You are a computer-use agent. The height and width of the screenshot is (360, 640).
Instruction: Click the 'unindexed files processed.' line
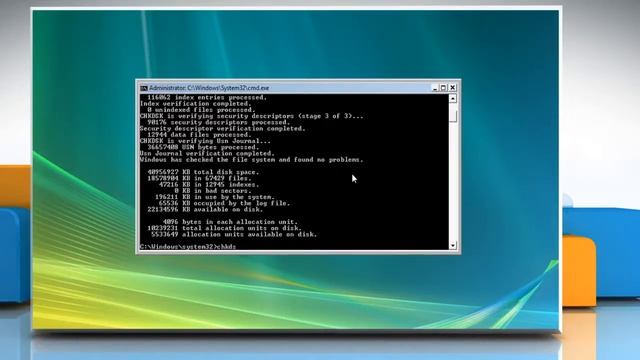point(201,110)
